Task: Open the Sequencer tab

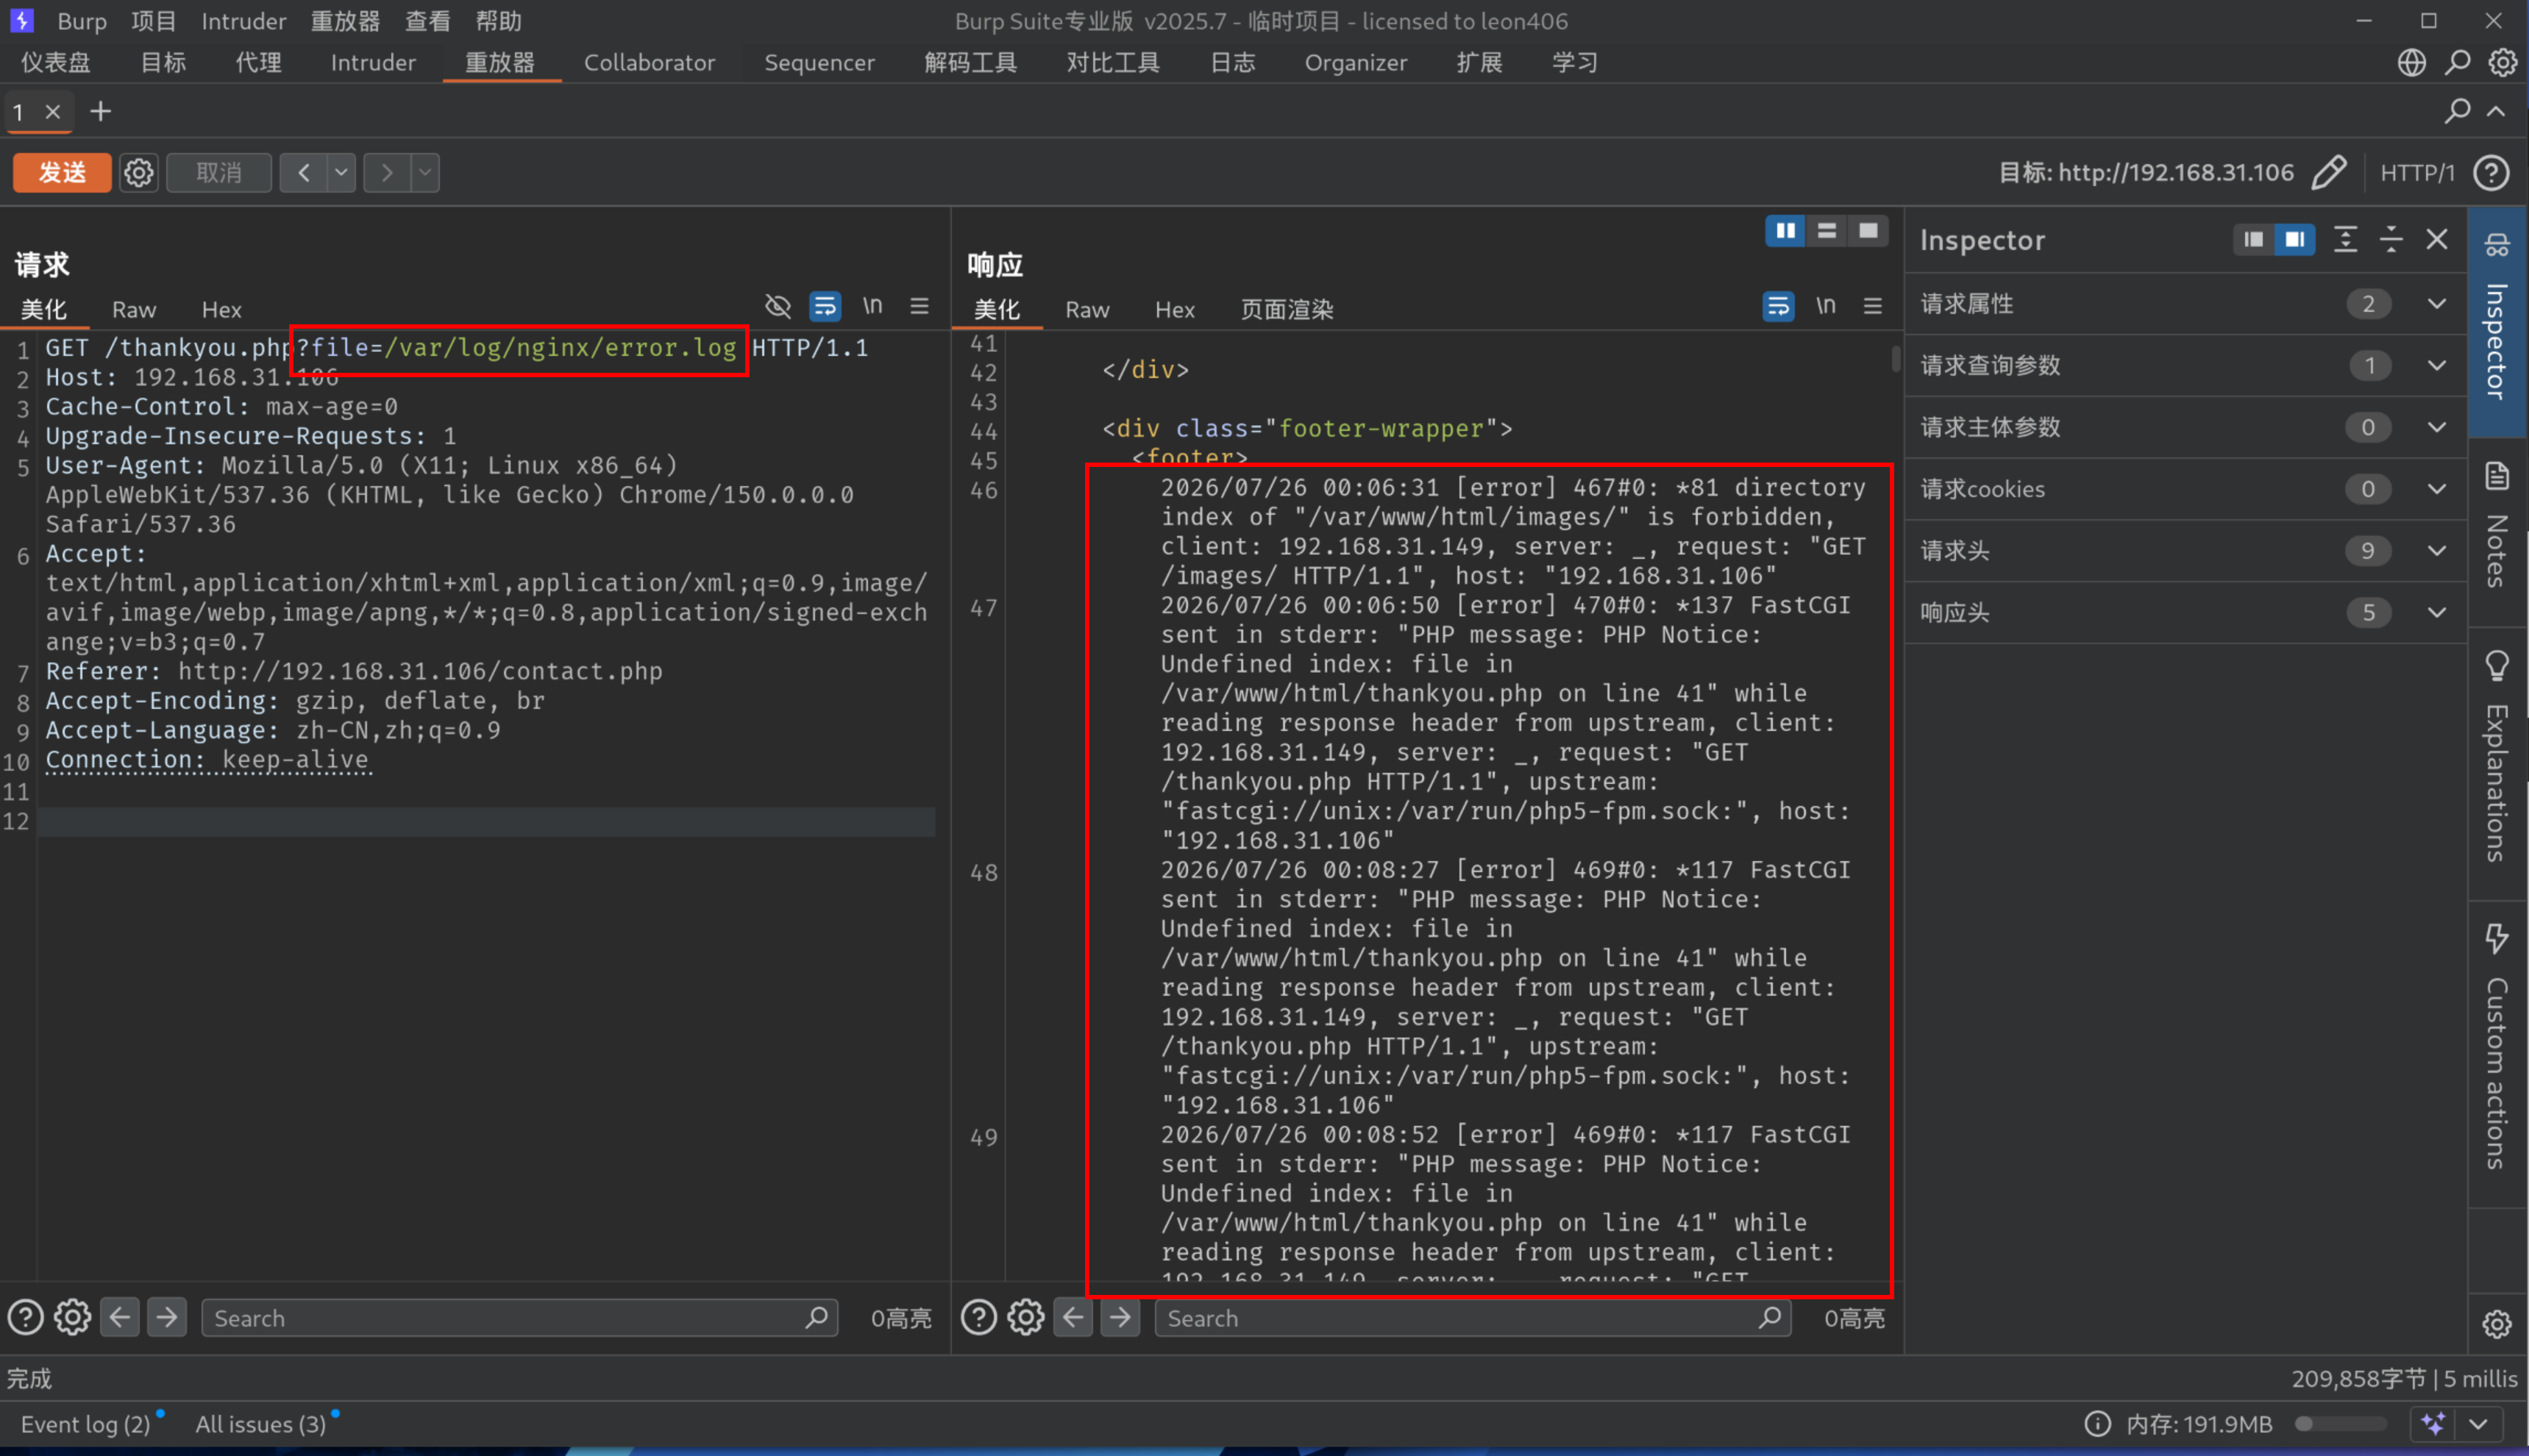Action: point(819,63)
